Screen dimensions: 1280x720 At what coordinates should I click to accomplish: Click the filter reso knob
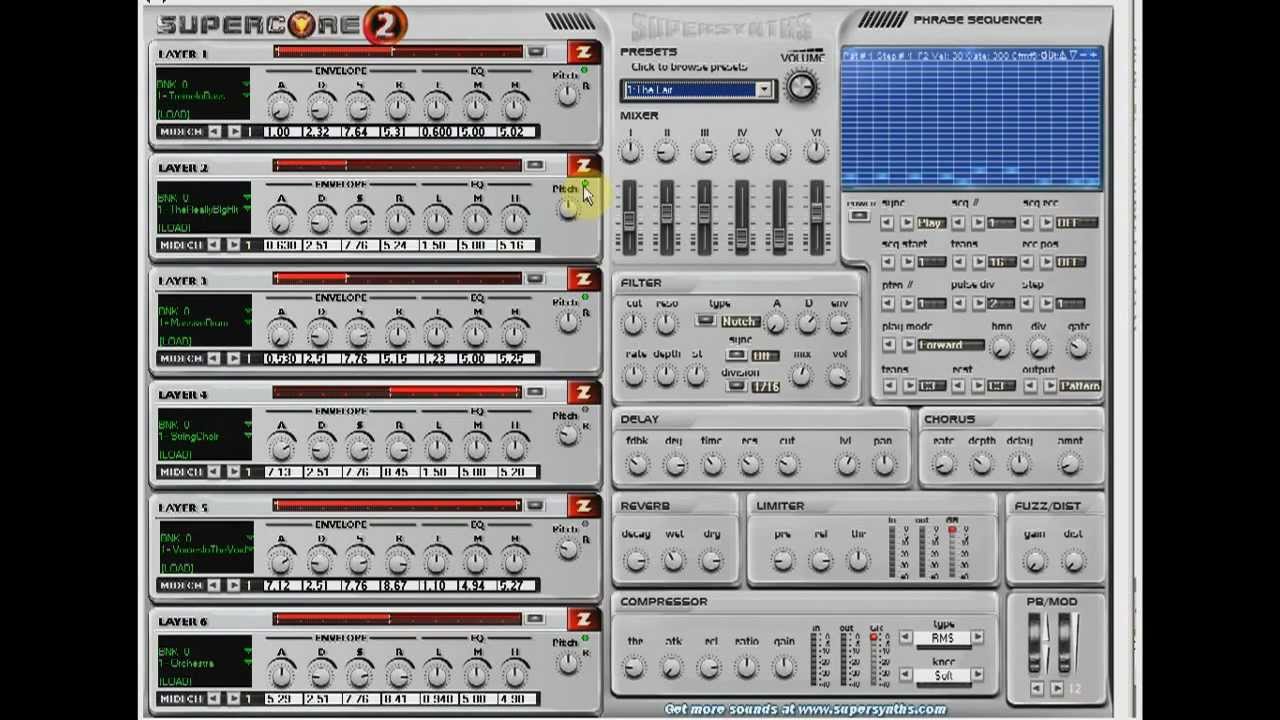pyautogui.click(x=666, y=322)
